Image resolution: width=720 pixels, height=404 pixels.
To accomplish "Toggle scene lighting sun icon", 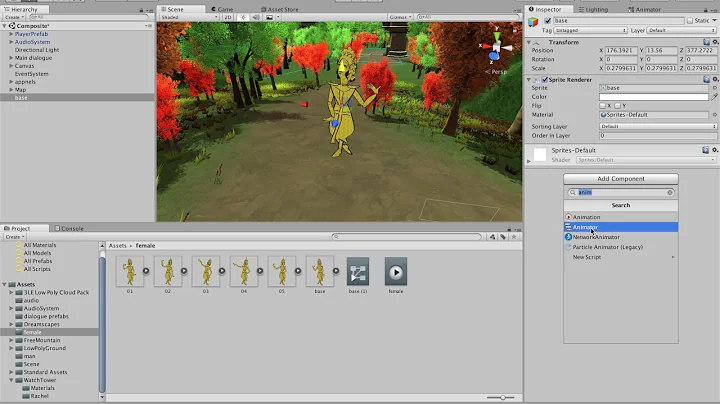I will (x=243, y=17).
